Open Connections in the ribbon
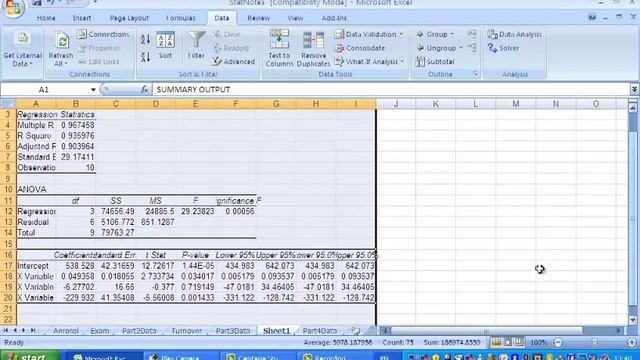Viewport: 640px width, 360px height. (103, 34)
